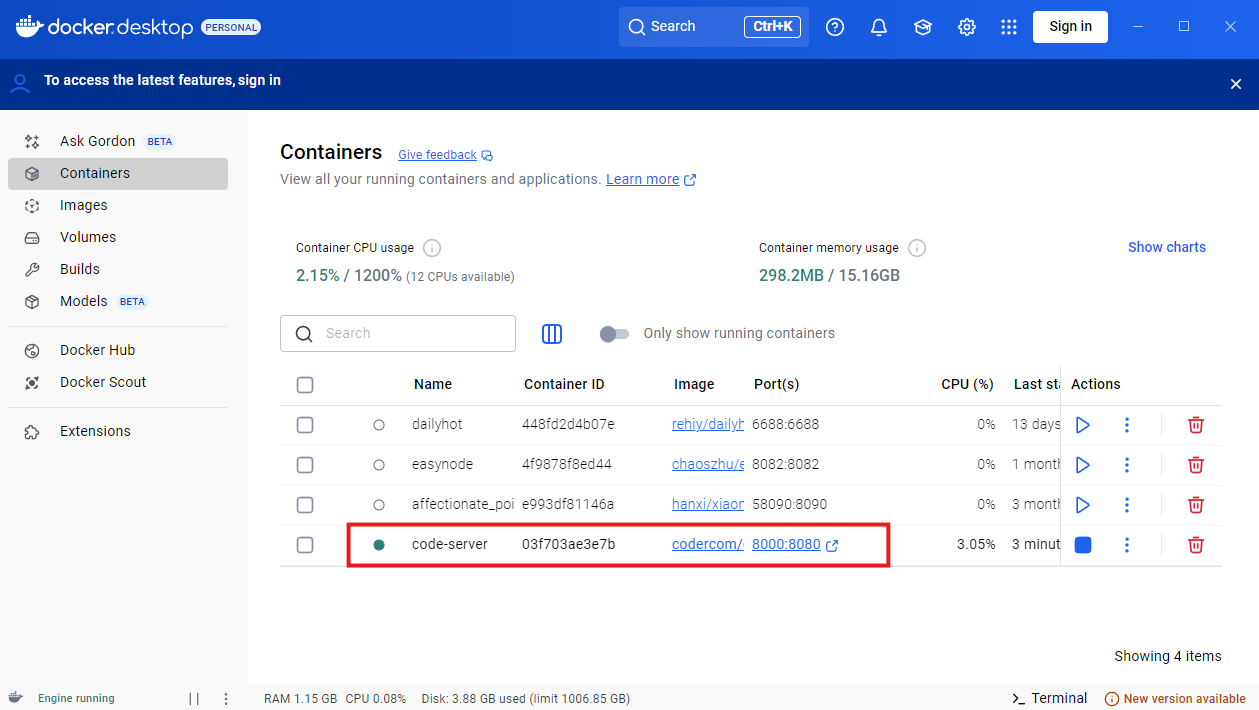Open more actions menu for affectionate_poi
1259x710 pixels.
(1127, 505)
